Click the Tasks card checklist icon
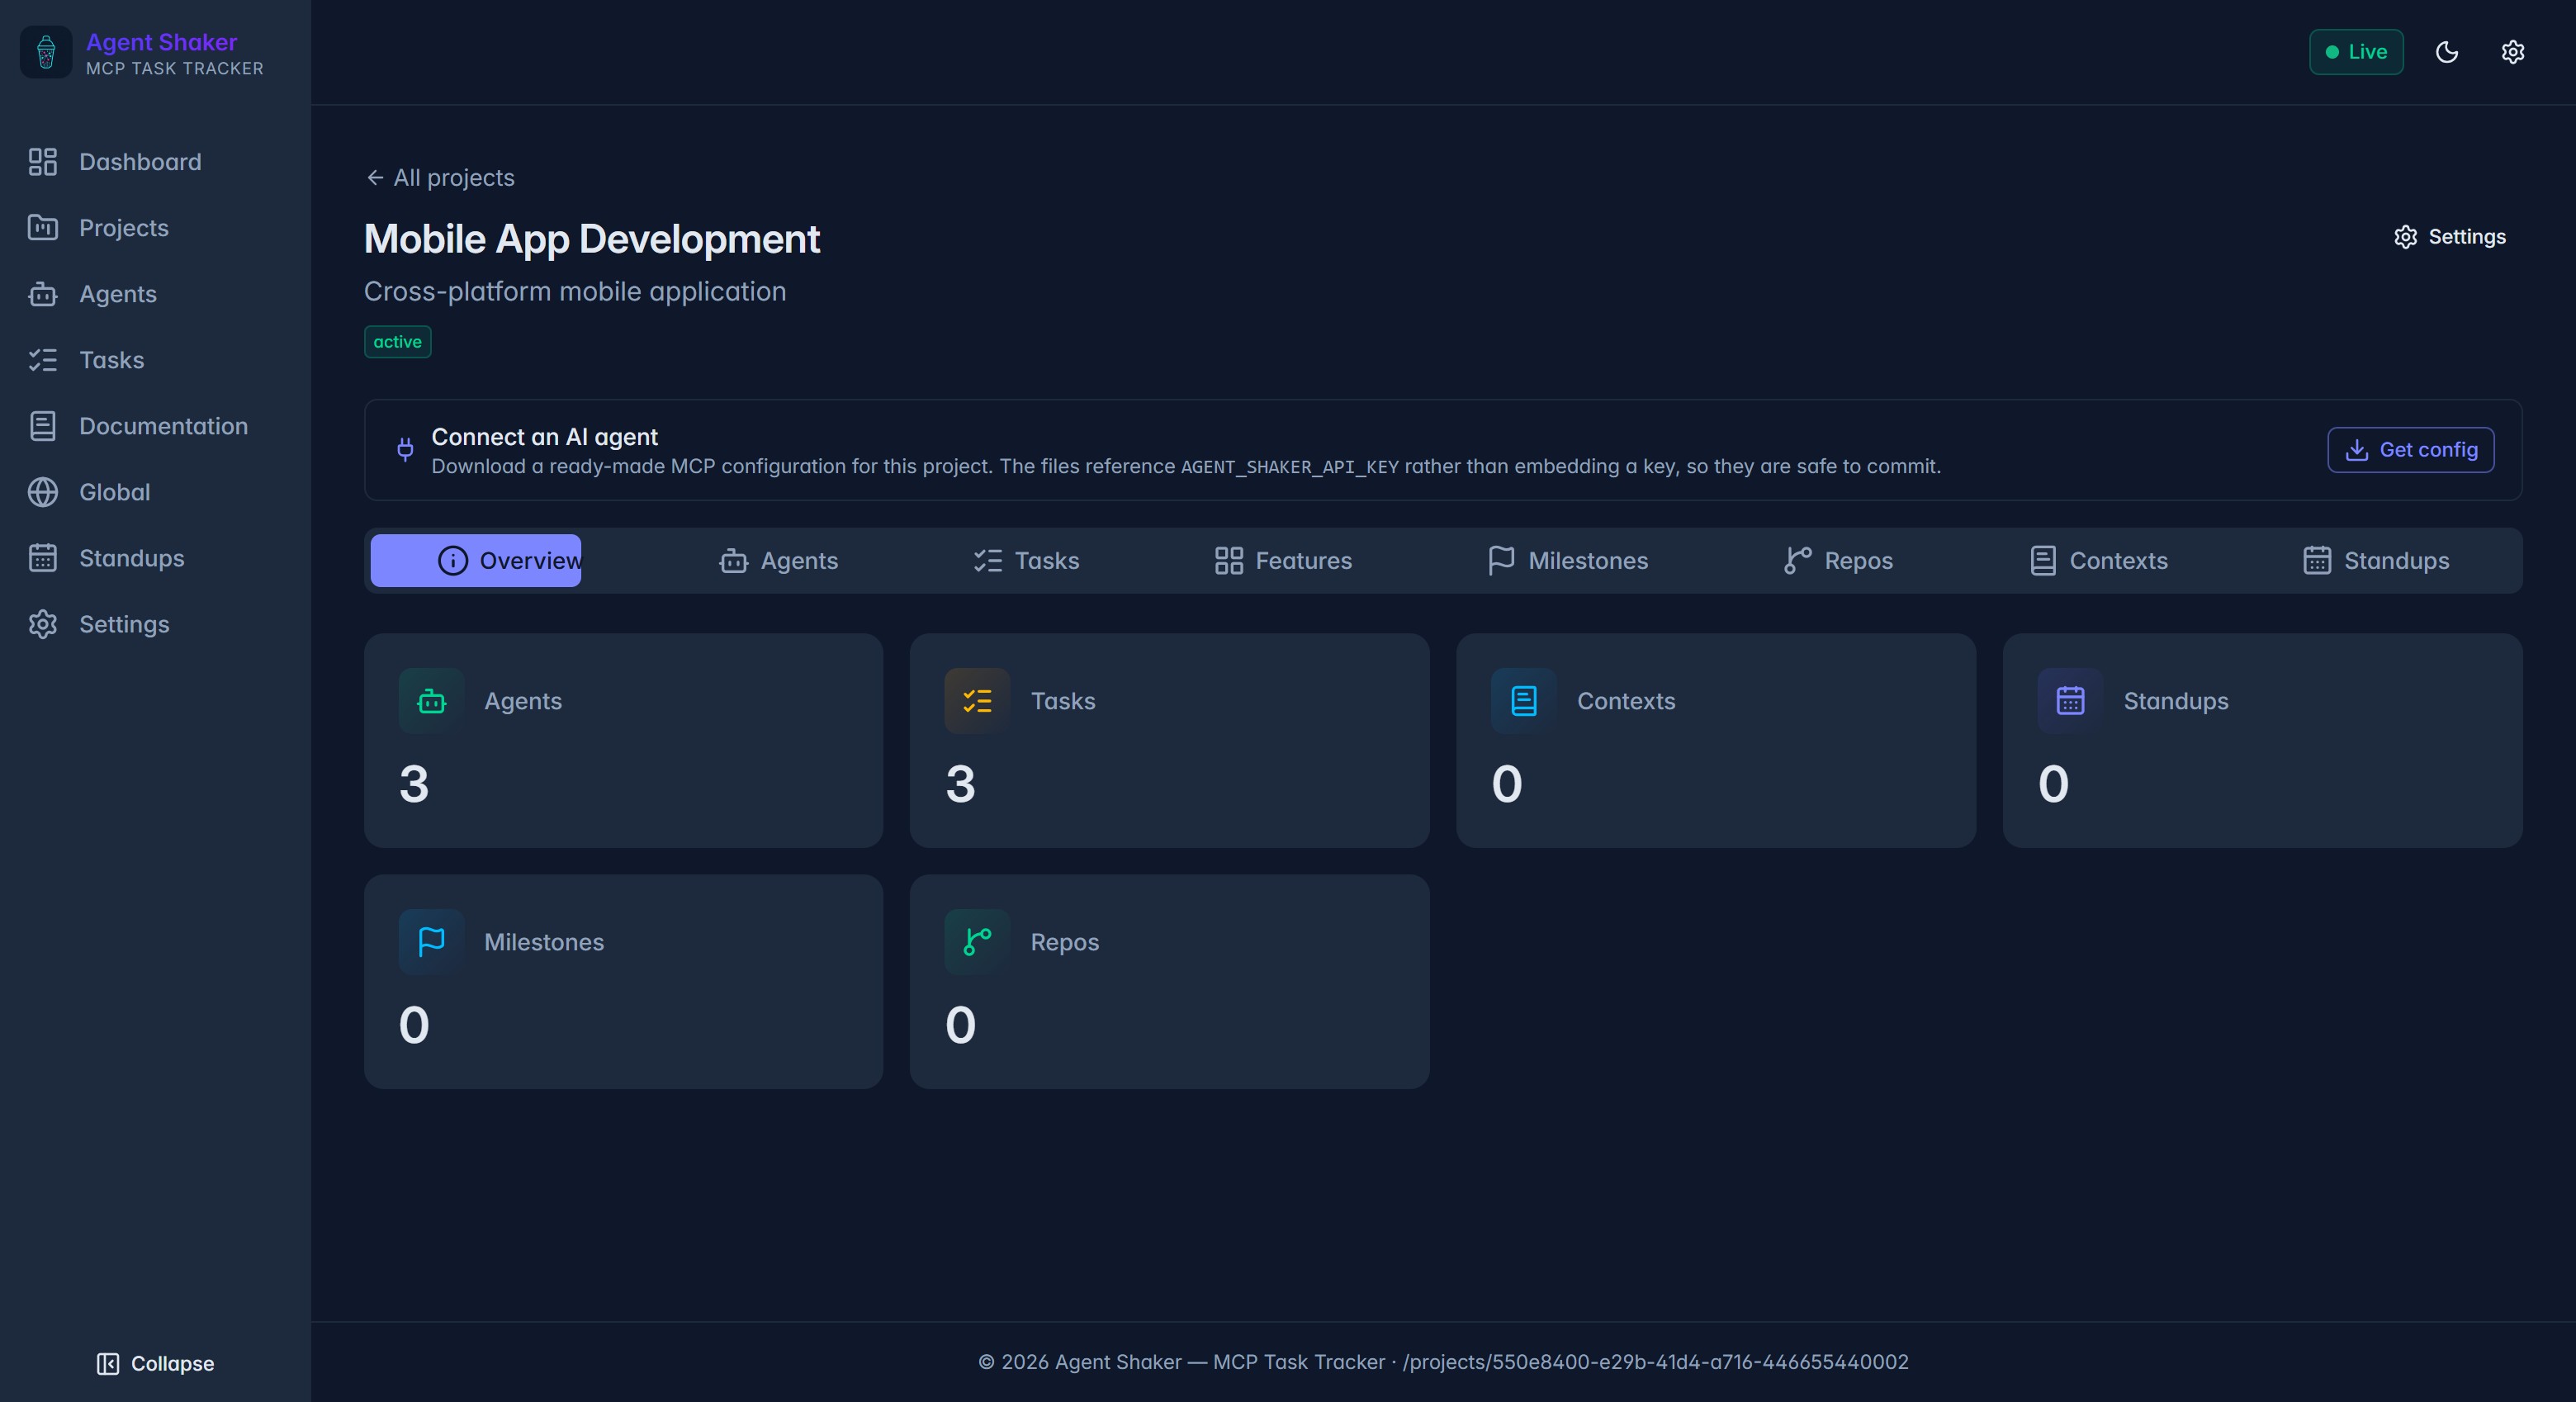The image size is (2576, 1402). (977, 701)
